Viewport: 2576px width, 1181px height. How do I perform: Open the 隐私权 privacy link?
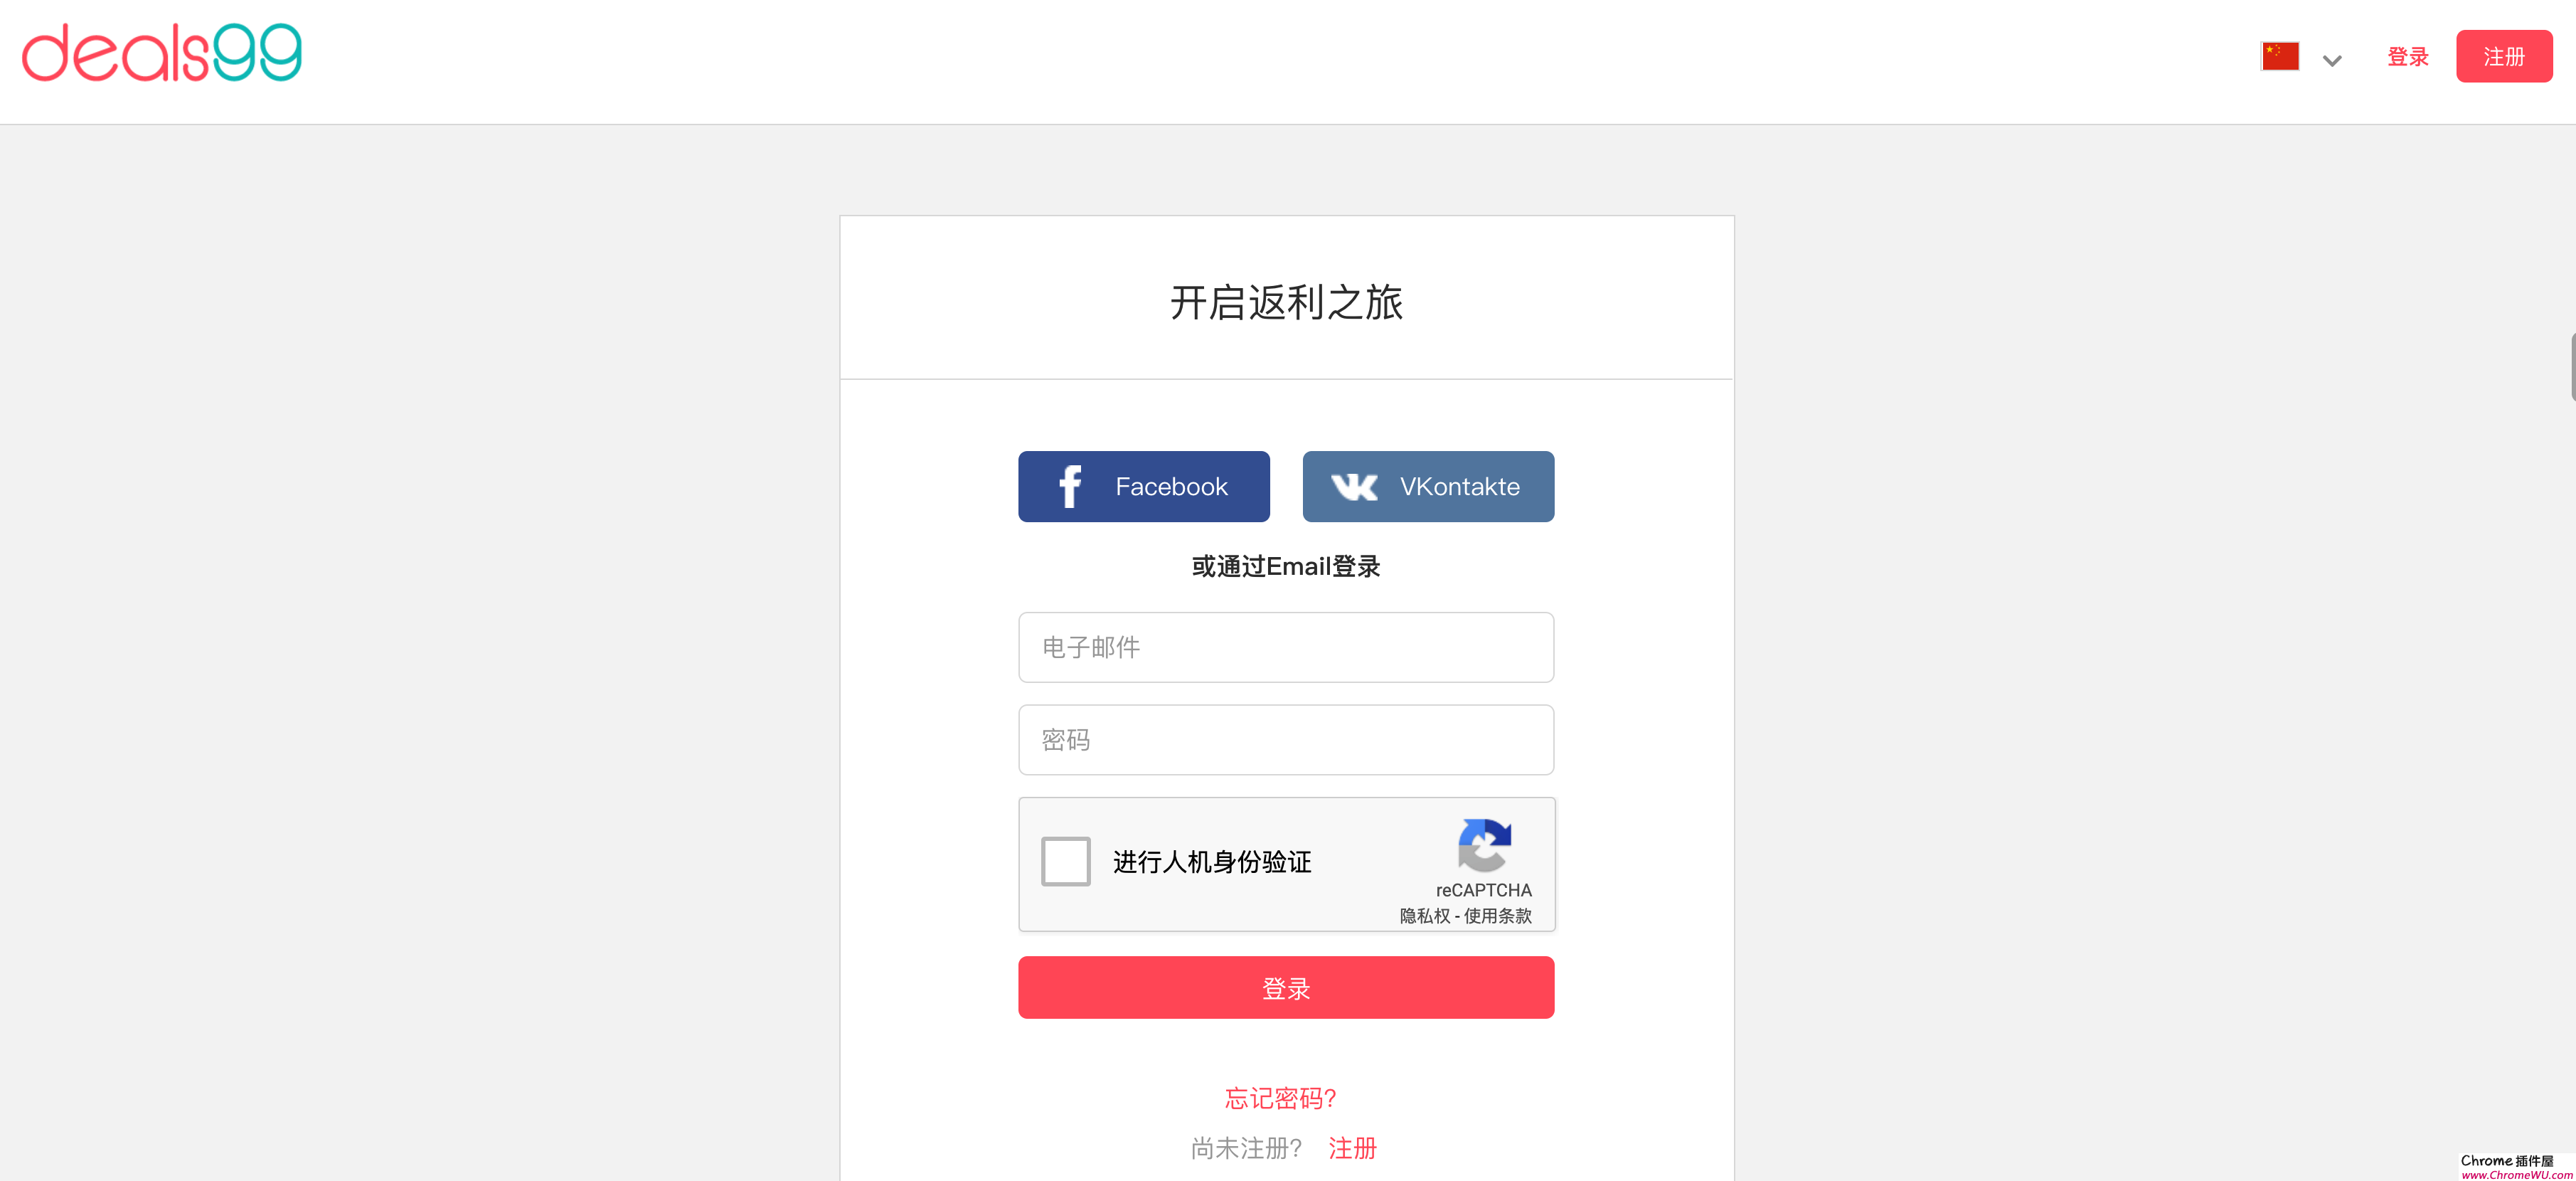[x=1424, y=916]
